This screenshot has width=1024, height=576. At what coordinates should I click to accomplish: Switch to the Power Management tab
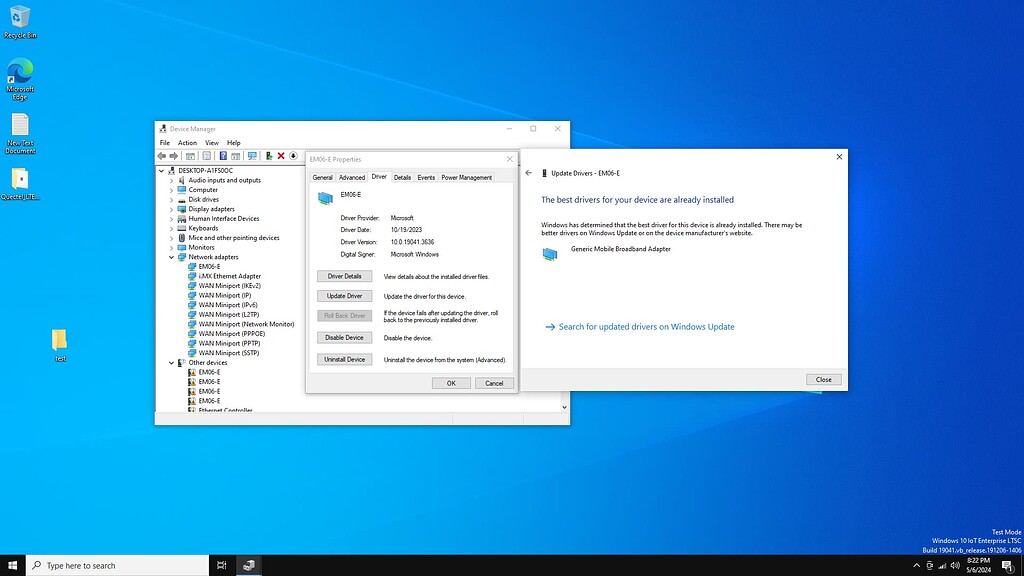click(466, 177)
